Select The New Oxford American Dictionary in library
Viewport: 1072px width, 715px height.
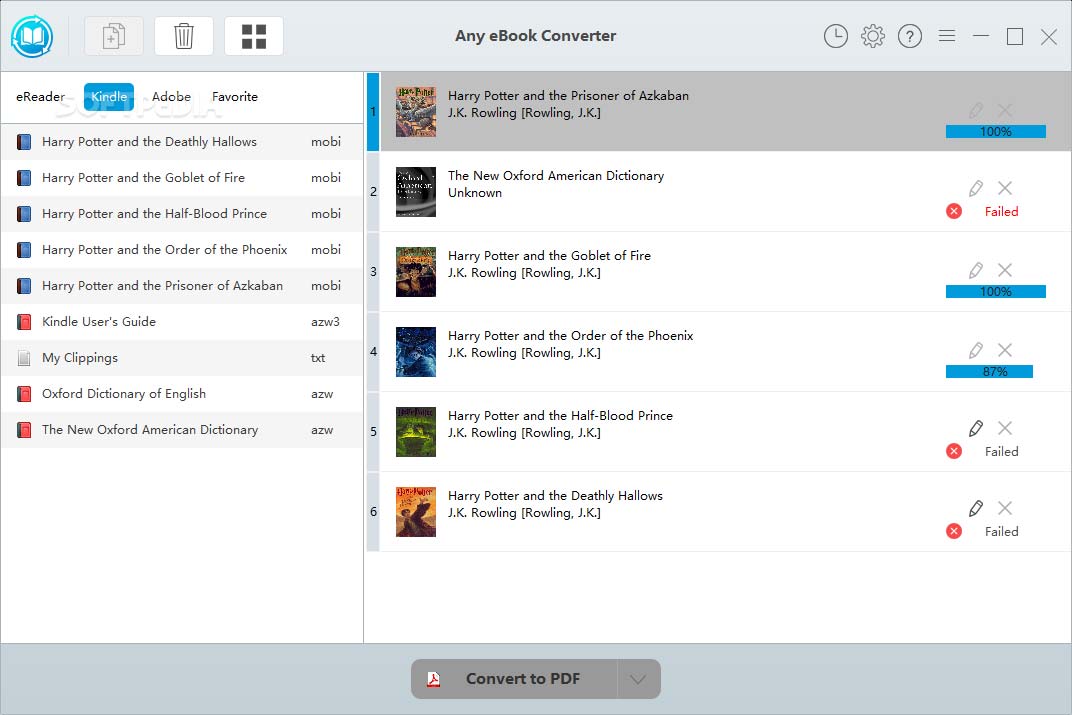[x=181, y=430]
